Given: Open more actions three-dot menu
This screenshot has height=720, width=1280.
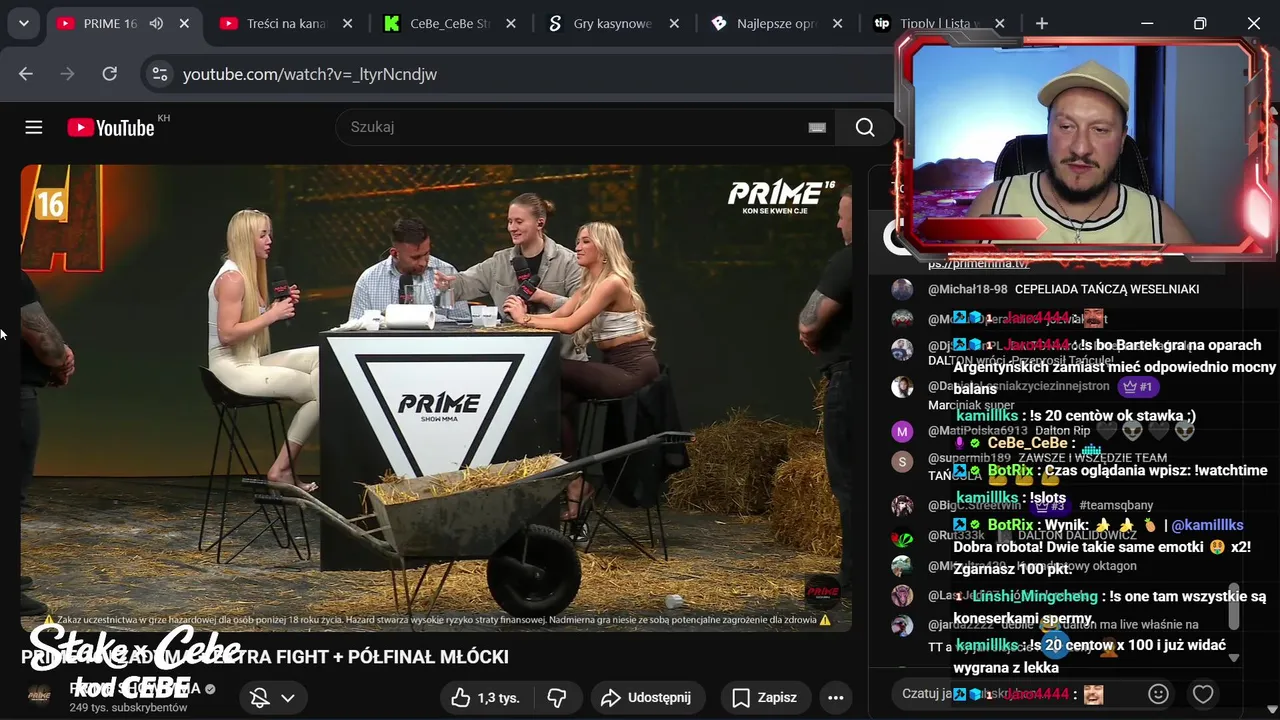Looking at the screenshot, I should pos(836,698).
